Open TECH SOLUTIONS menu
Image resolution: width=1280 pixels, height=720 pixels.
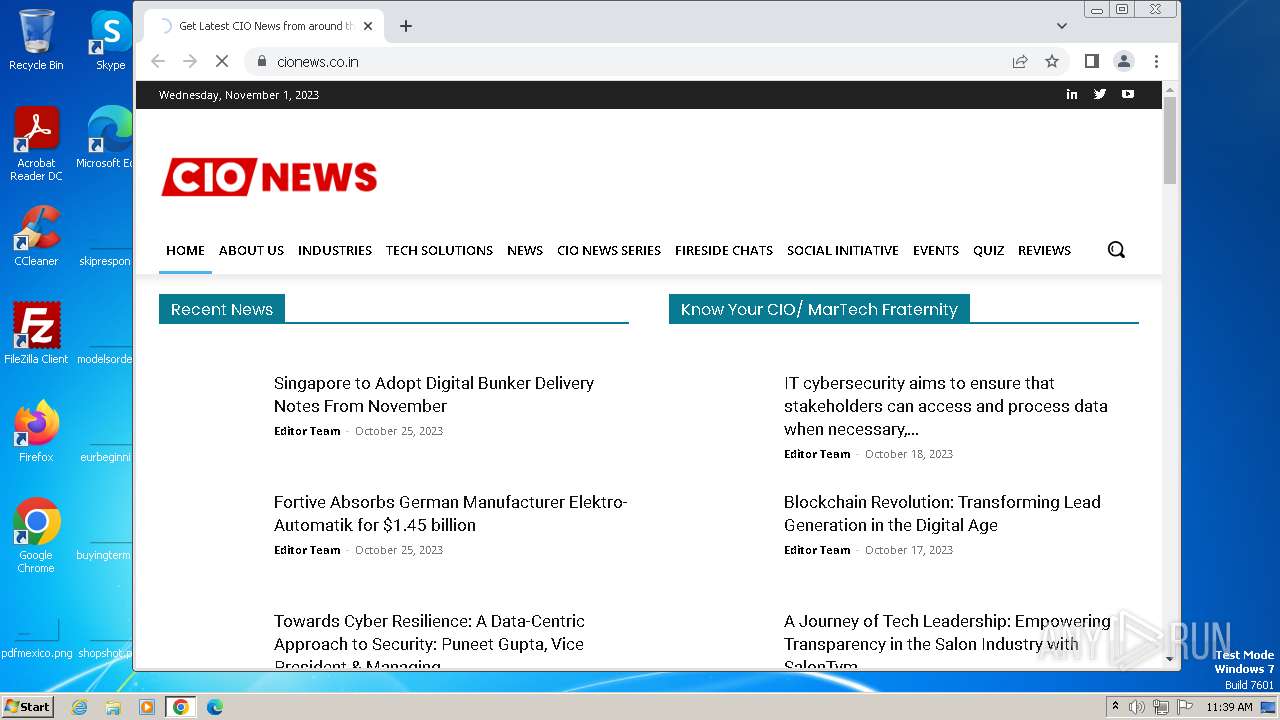tap(439, 250)
